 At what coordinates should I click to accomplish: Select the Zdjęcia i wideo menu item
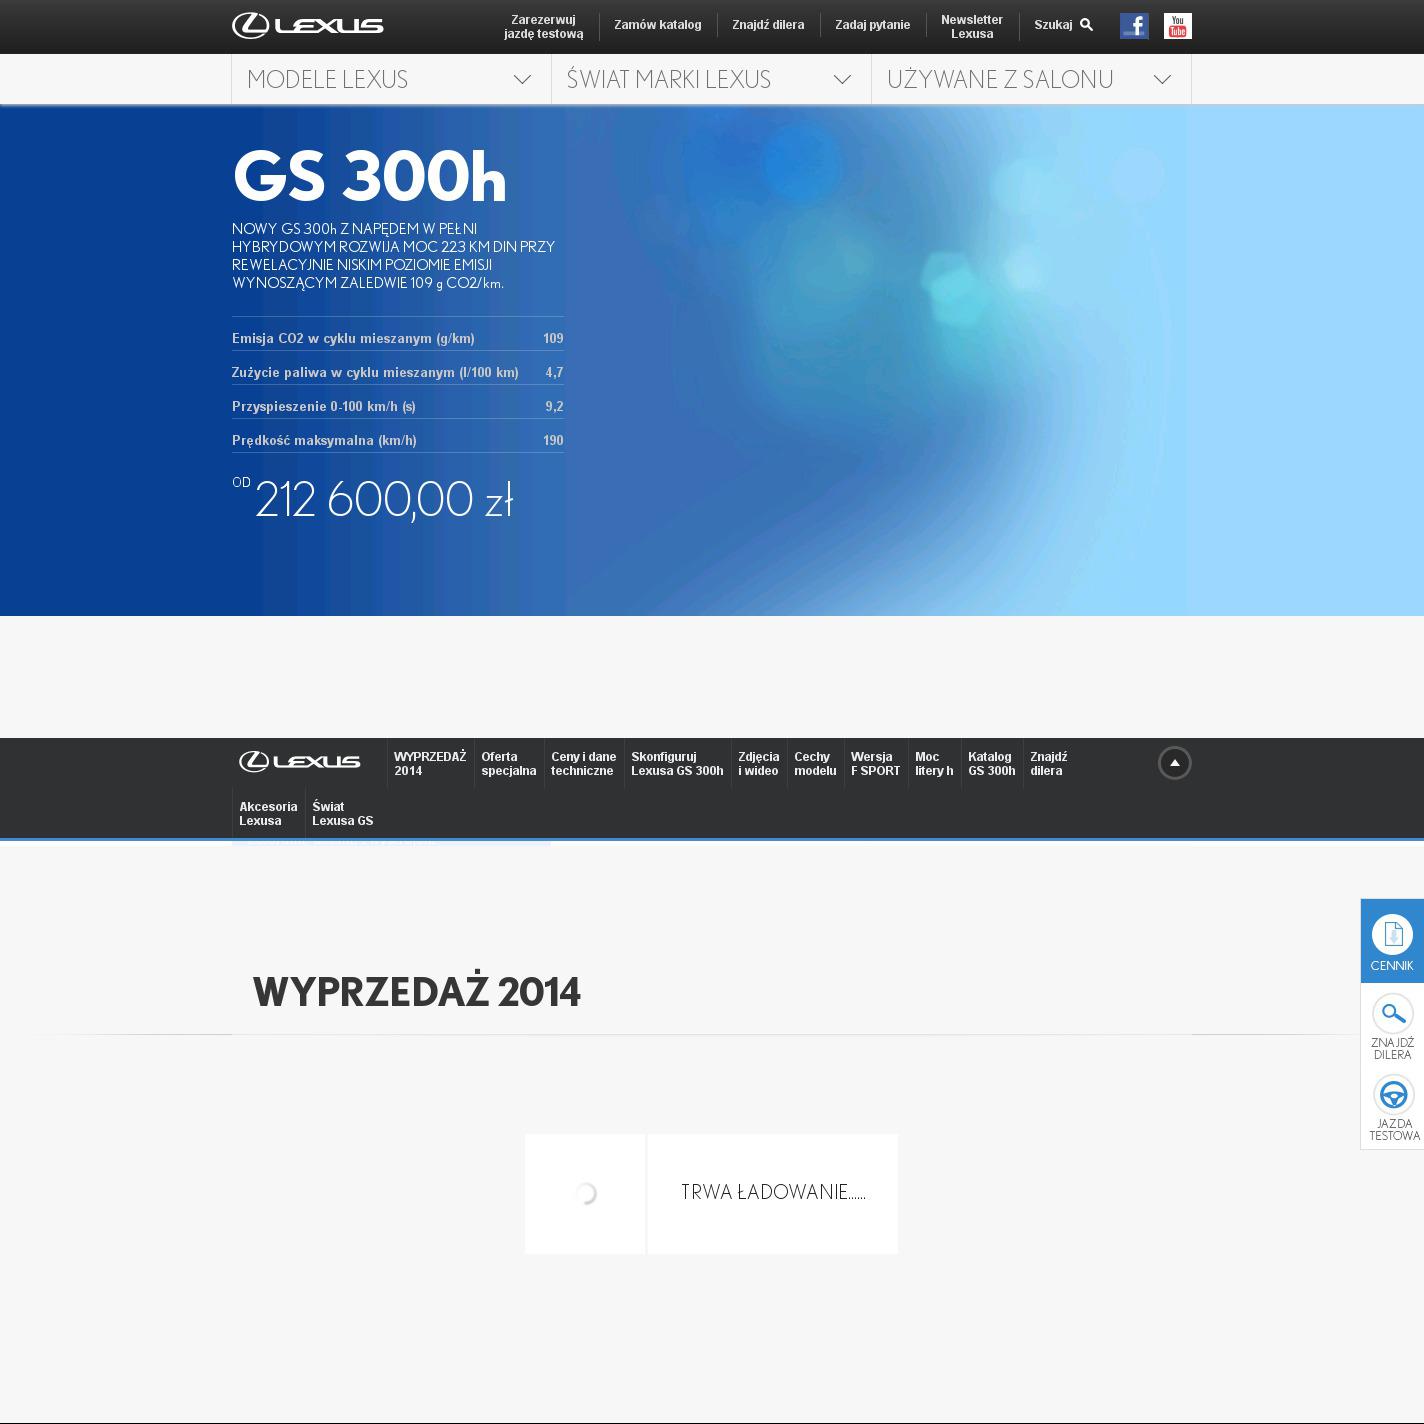[759, 764]
